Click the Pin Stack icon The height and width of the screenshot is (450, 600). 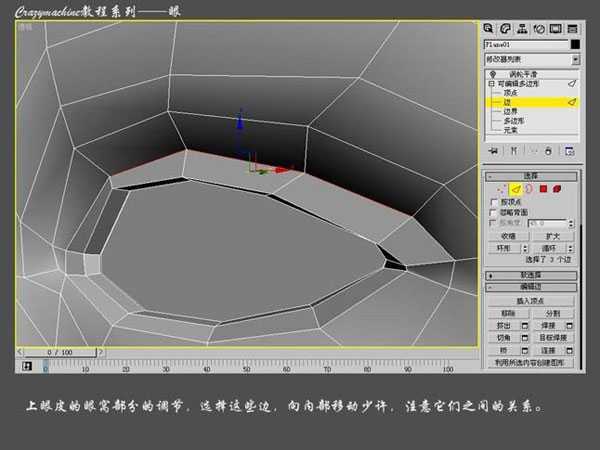point(494,151)
